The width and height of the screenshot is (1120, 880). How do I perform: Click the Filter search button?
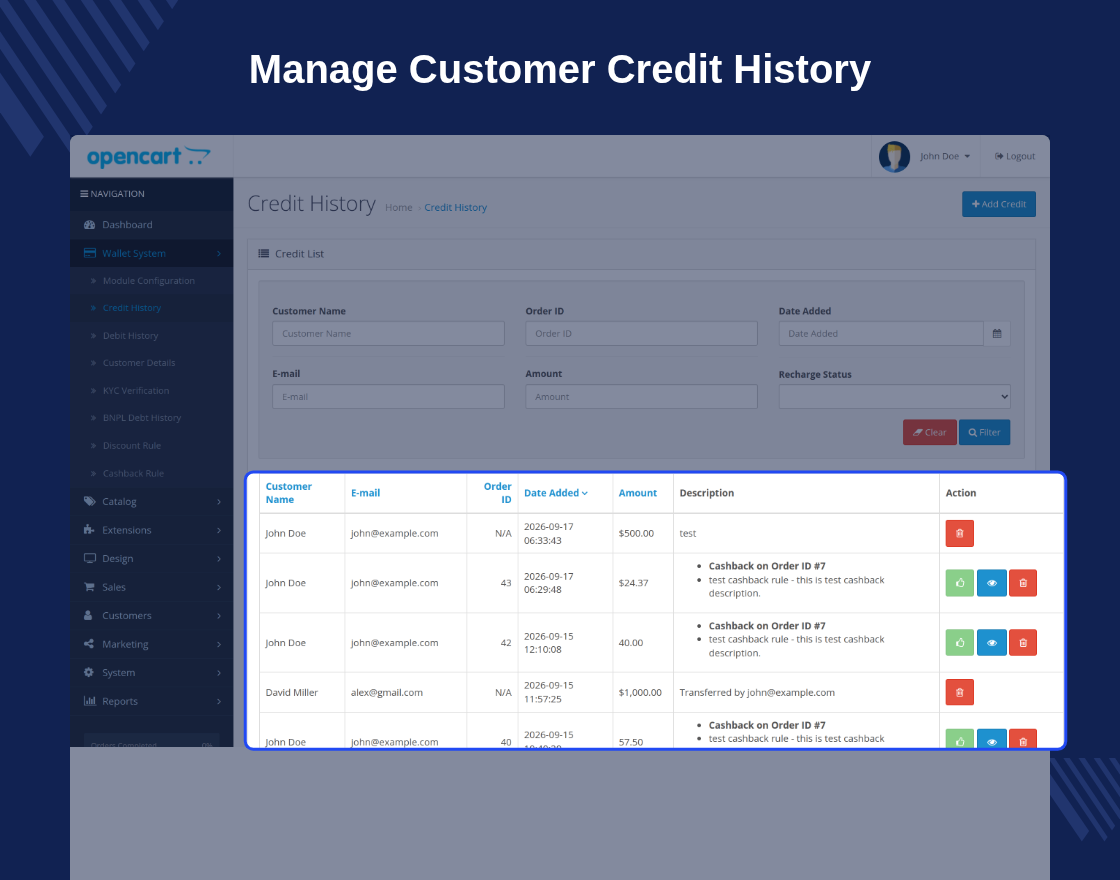(x=984, y=432)
